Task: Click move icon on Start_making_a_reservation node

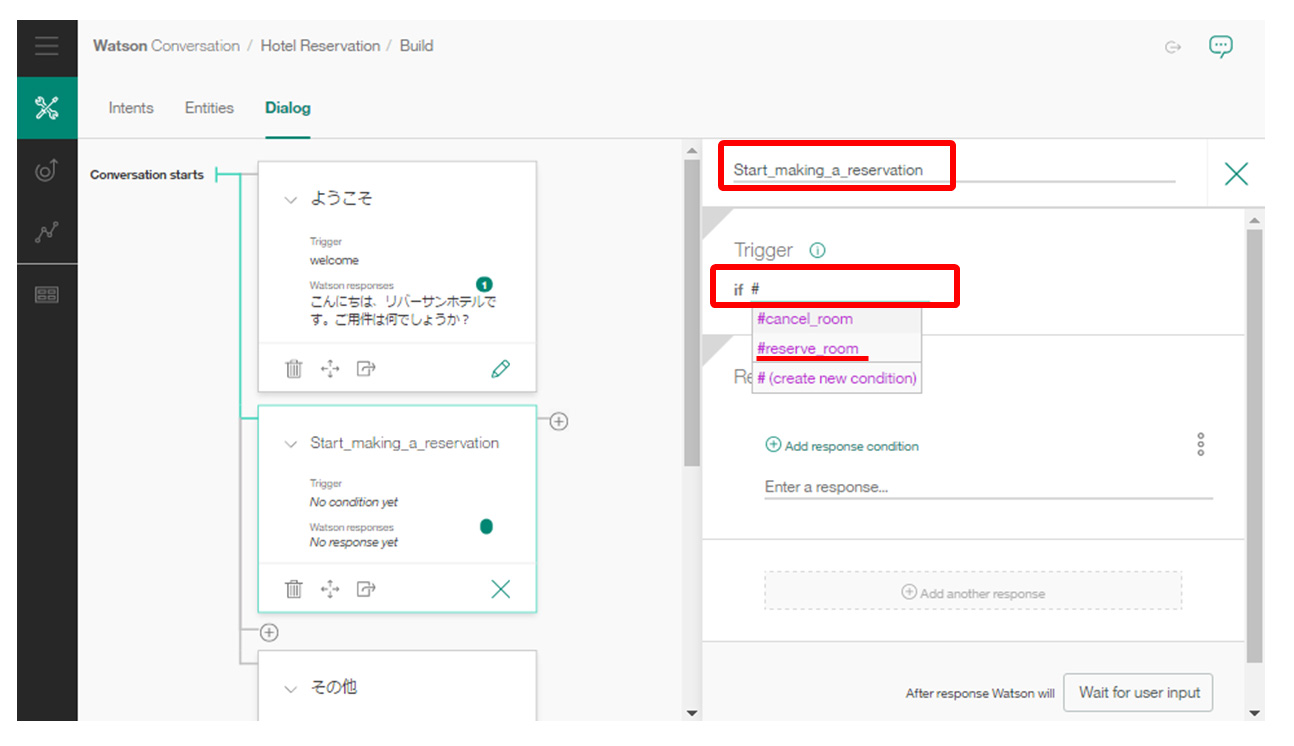Action: pos(330,589)
